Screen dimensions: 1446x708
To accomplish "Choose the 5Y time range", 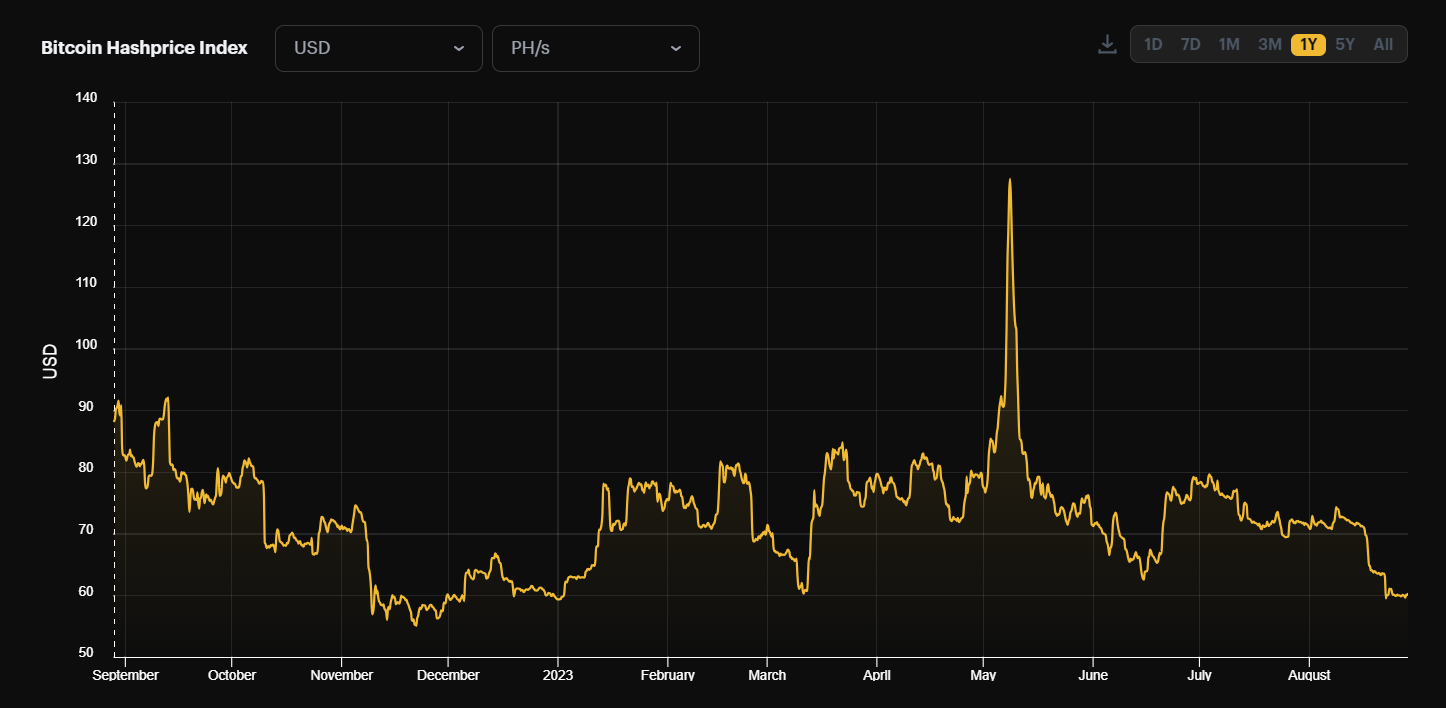I will (1345, 44).
